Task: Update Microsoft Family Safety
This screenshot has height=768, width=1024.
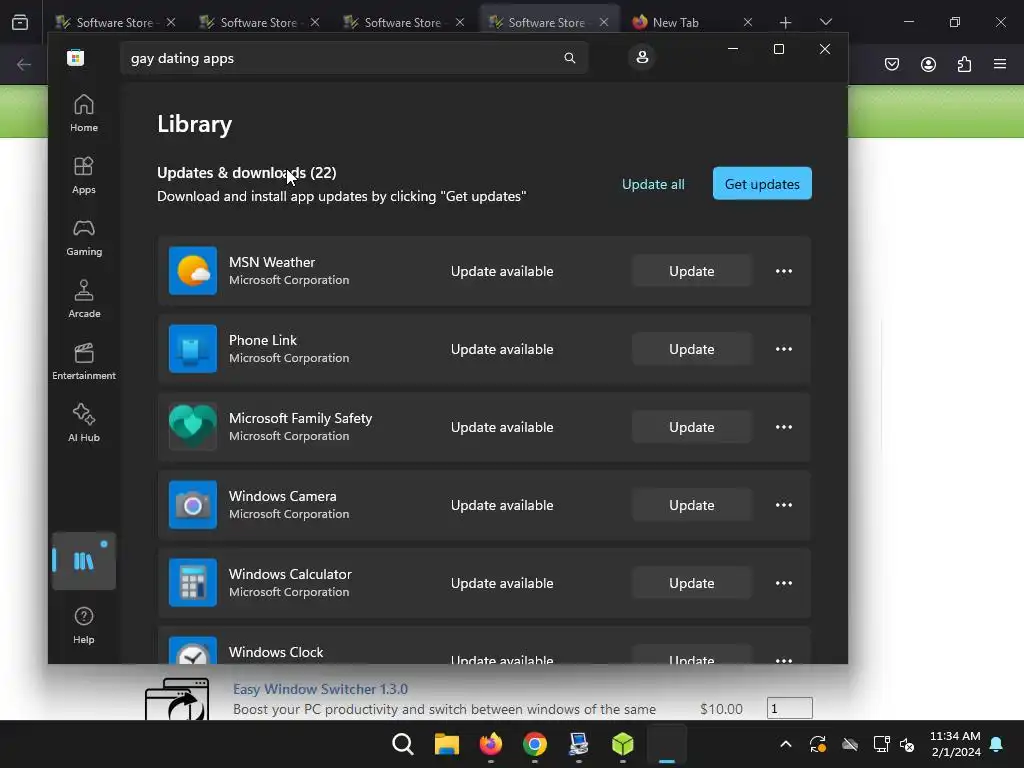Action: [692, 427]
